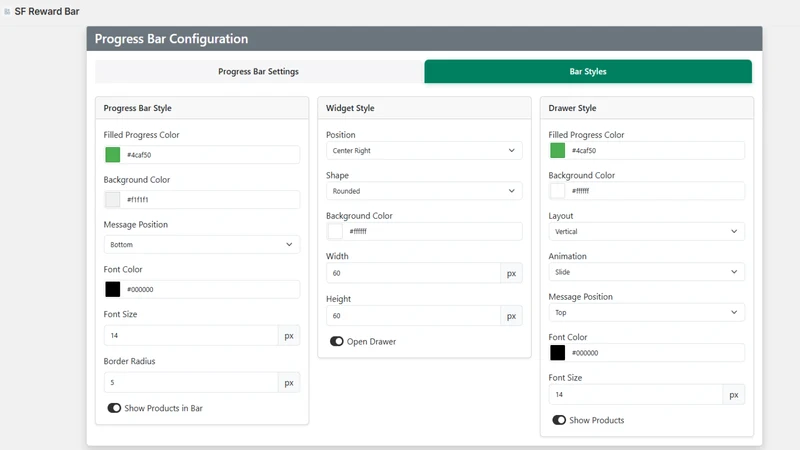This screenshot has height=450, width=800.
Task: Open Progress Bar Style background color swatch
Action: [113, 199]
